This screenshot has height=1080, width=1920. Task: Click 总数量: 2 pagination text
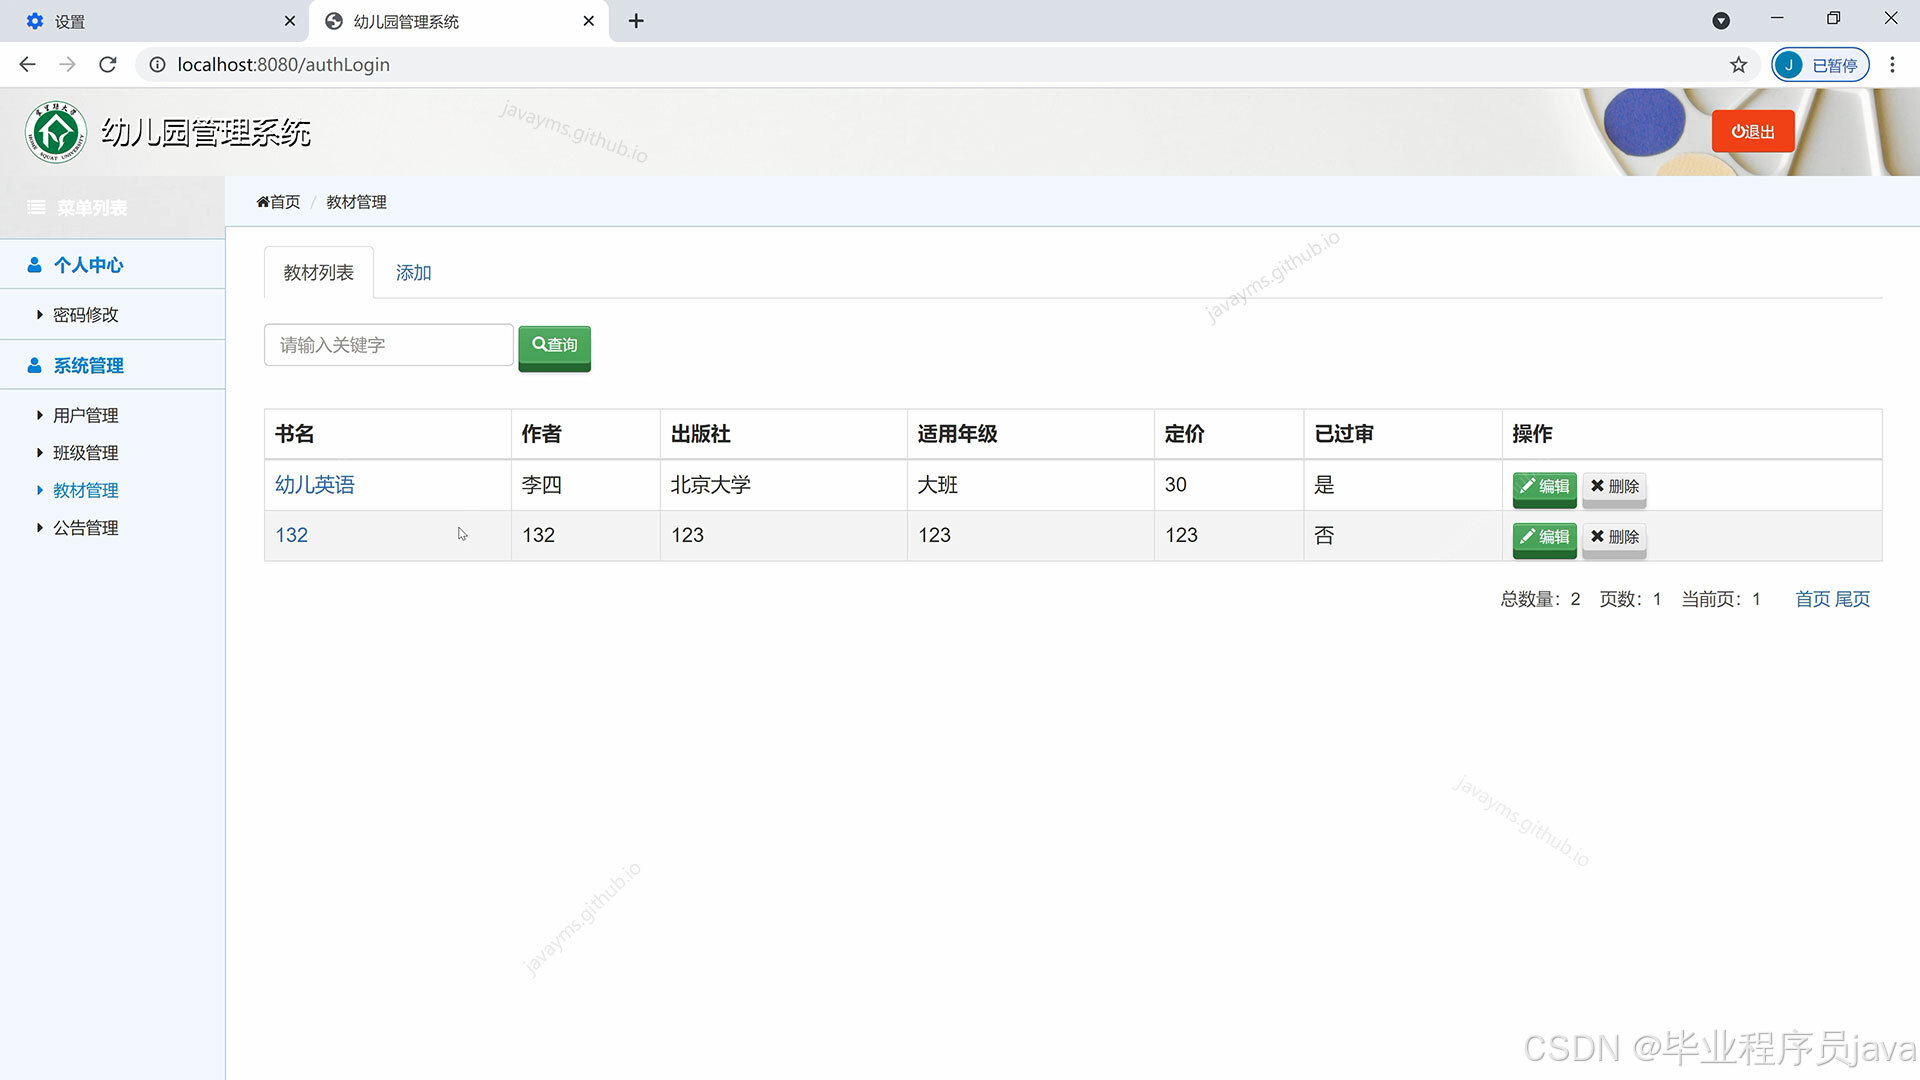[x=1540, y=599]
